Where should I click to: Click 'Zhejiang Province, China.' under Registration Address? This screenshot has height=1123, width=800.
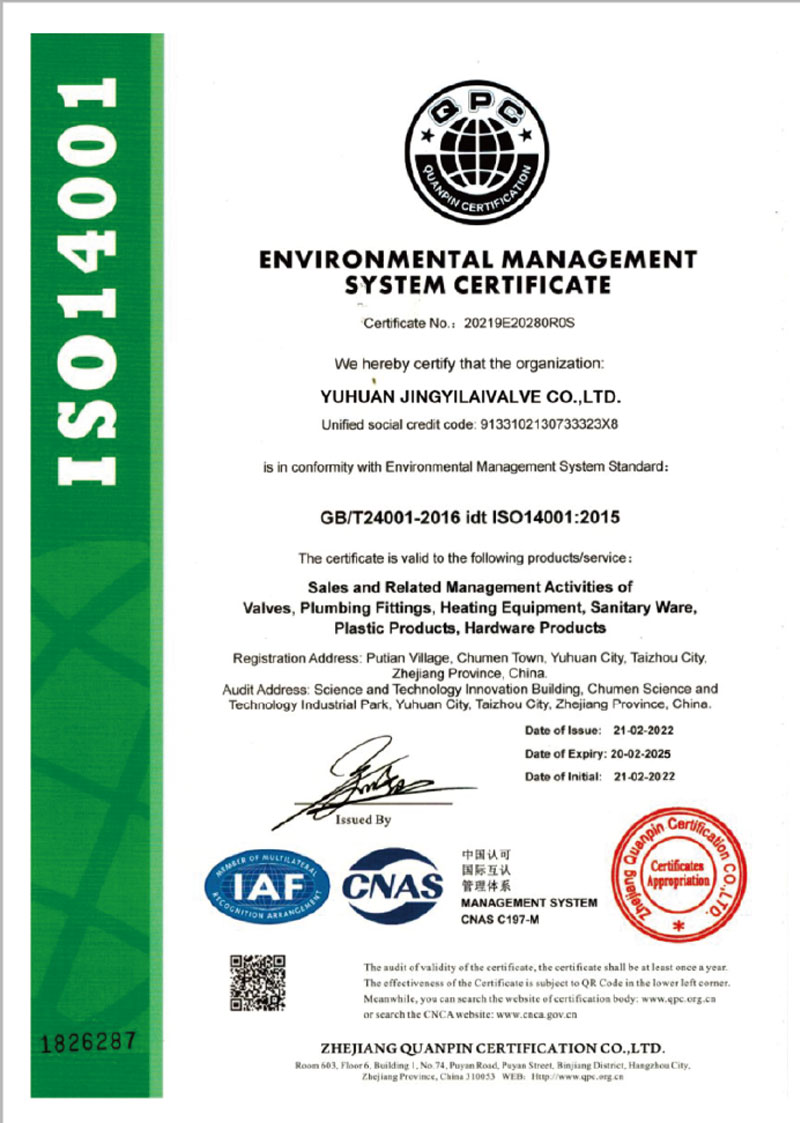coord(470,673)
